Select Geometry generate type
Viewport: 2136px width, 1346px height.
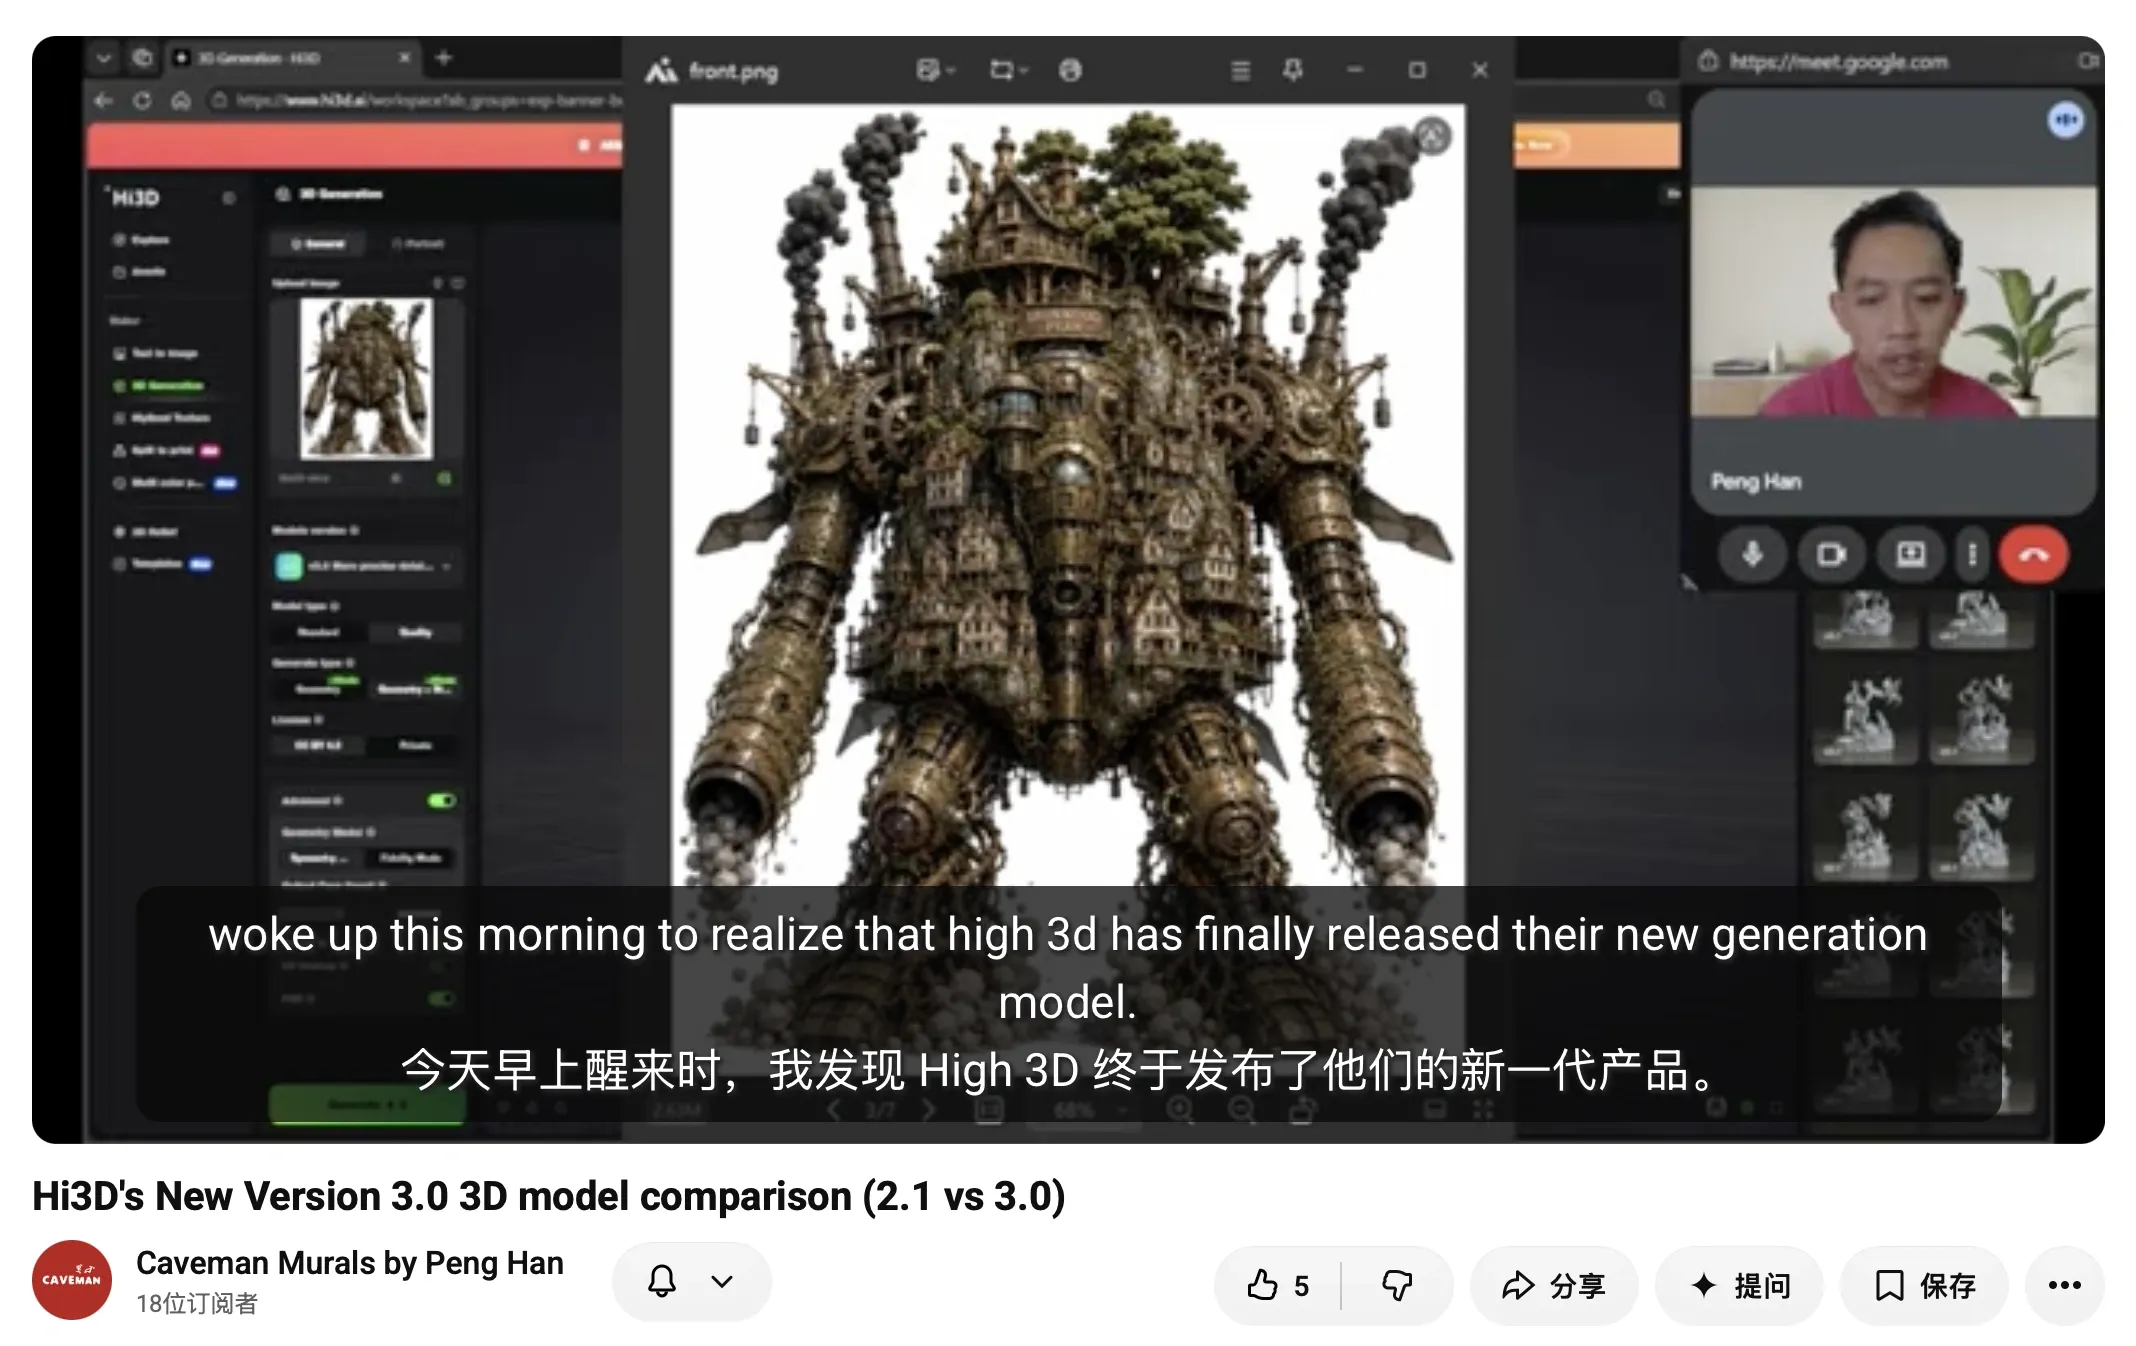coord(318,688)
